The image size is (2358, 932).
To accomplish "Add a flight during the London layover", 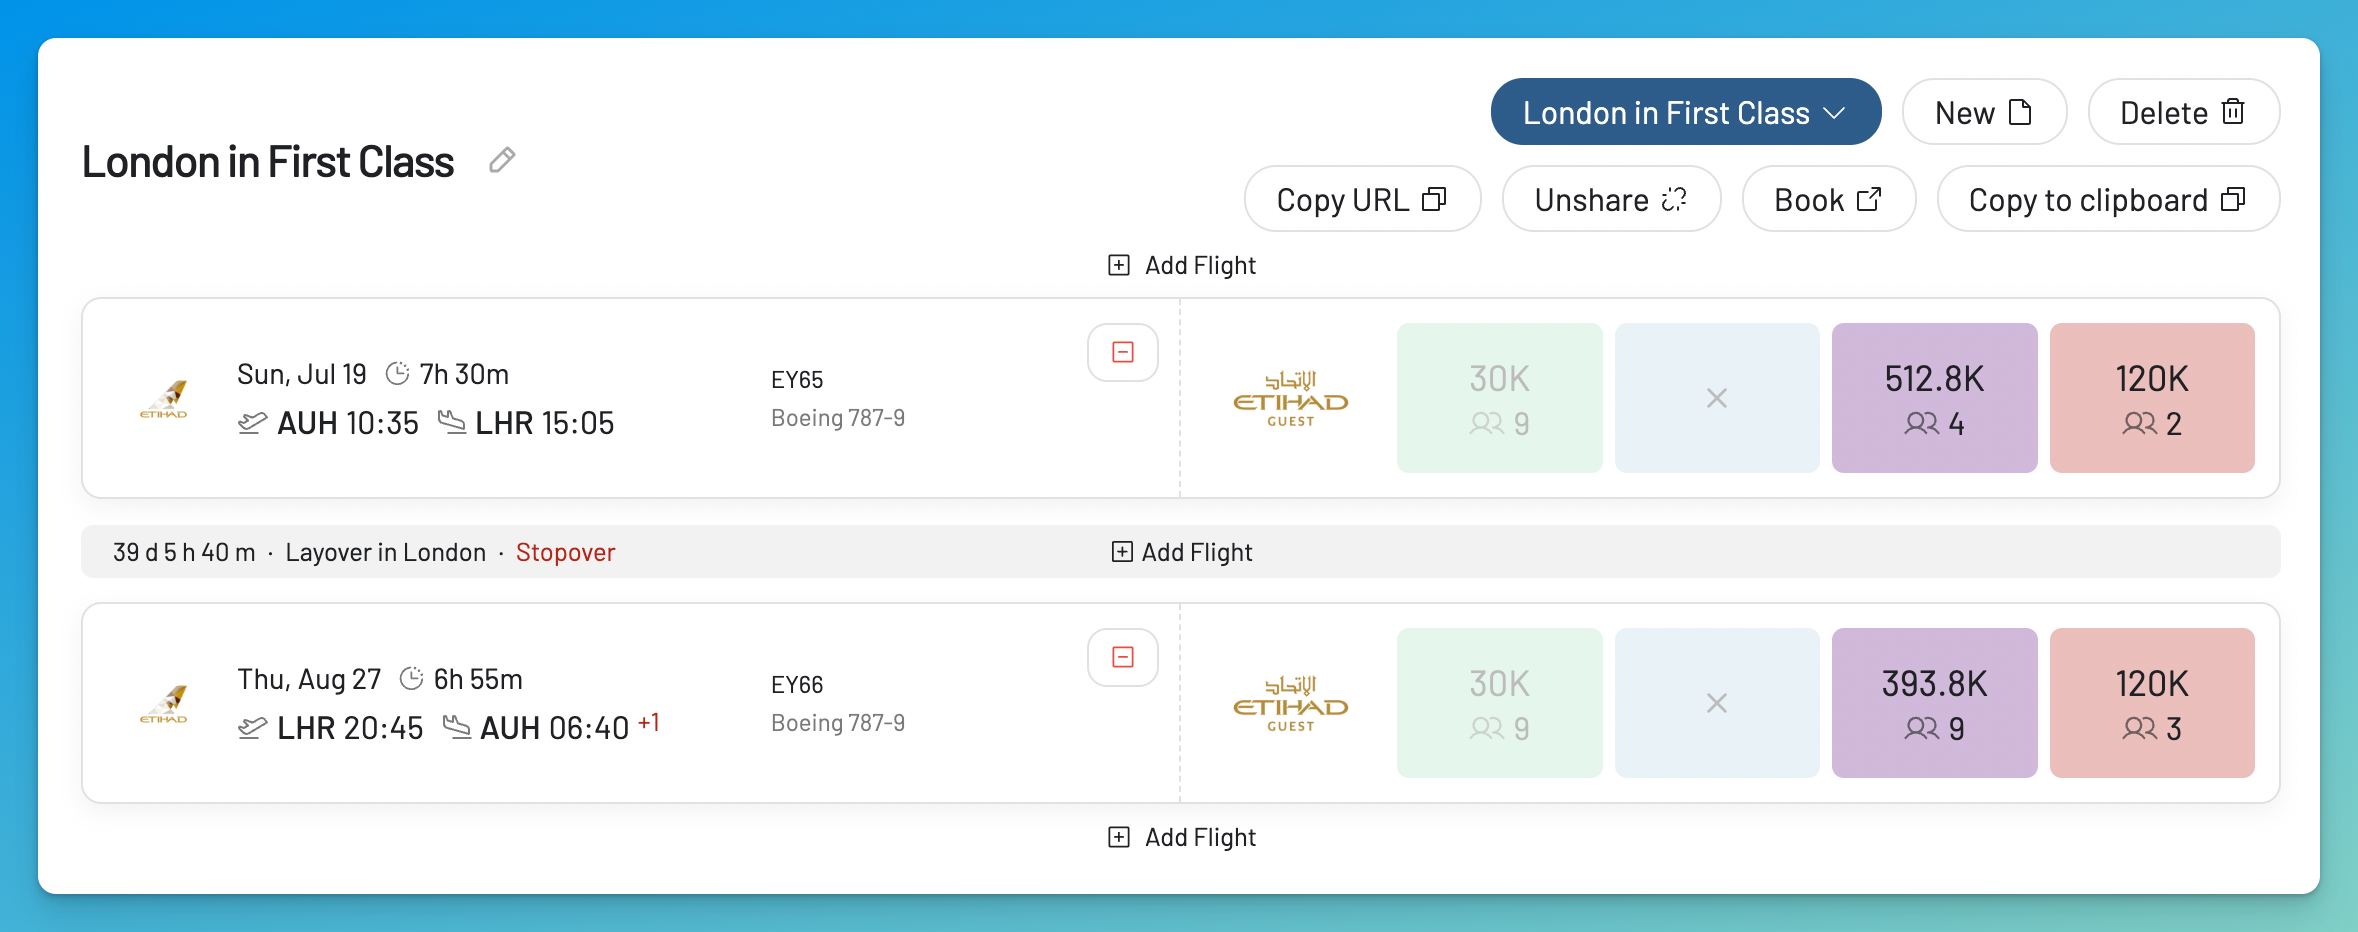I will coord(1181,552).
